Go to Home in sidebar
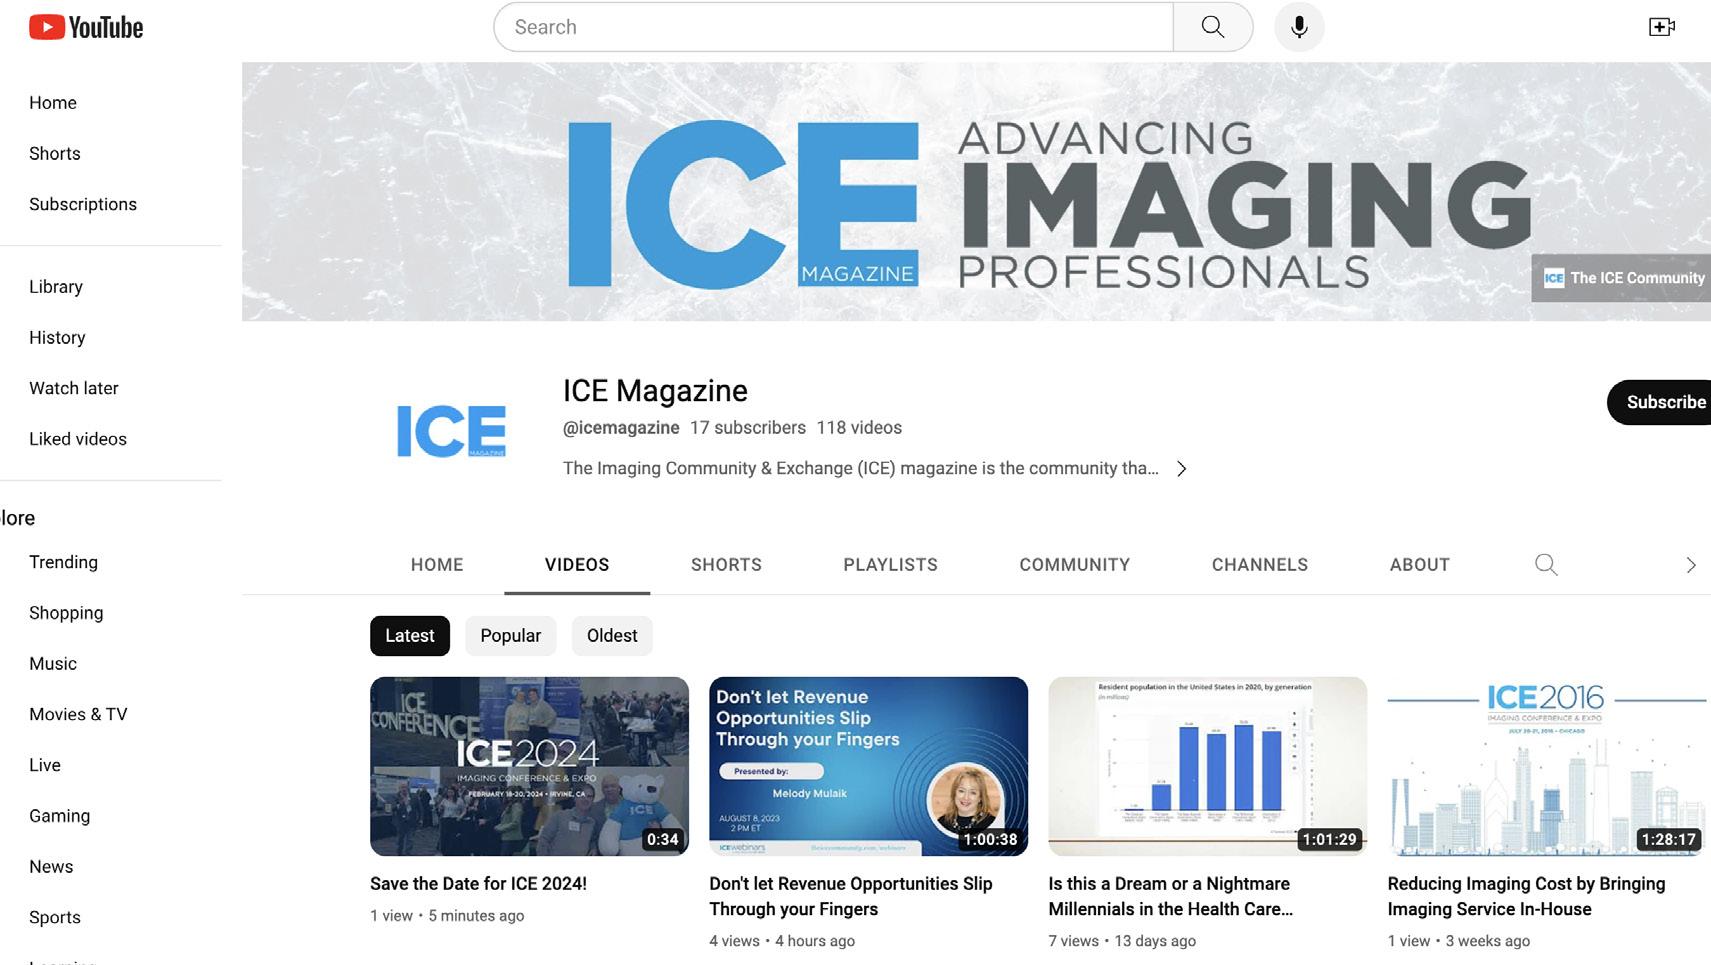 pyautogui.click(x=53, y=103)
